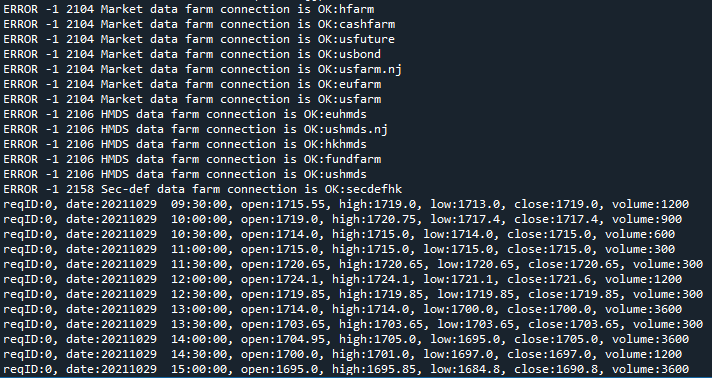Click the ushmds.nj HMDS connection line
712x378 pixels.
tap(196, 129)
